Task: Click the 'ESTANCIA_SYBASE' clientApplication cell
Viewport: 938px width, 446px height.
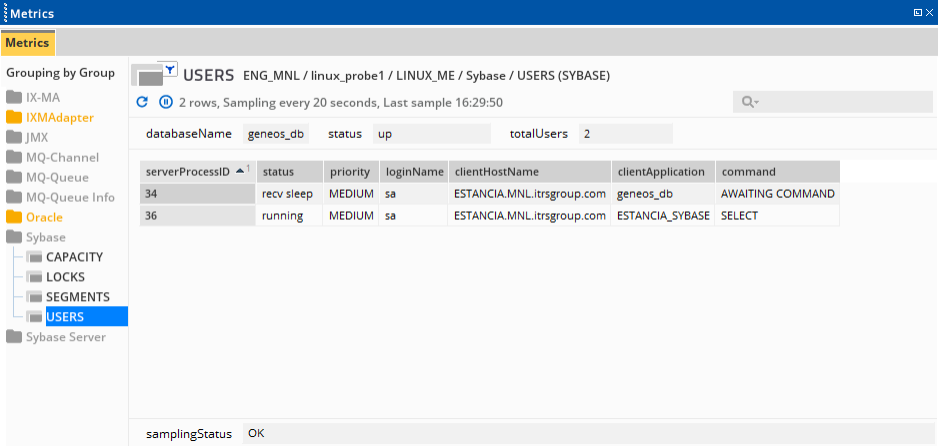Action: coord(663,216)
